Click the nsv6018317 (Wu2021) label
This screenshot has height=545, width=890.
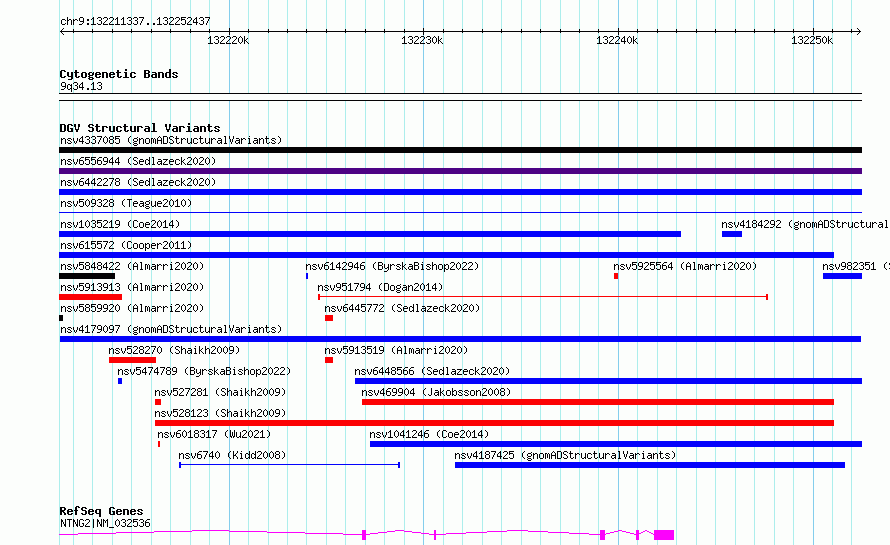click(214, 434)
